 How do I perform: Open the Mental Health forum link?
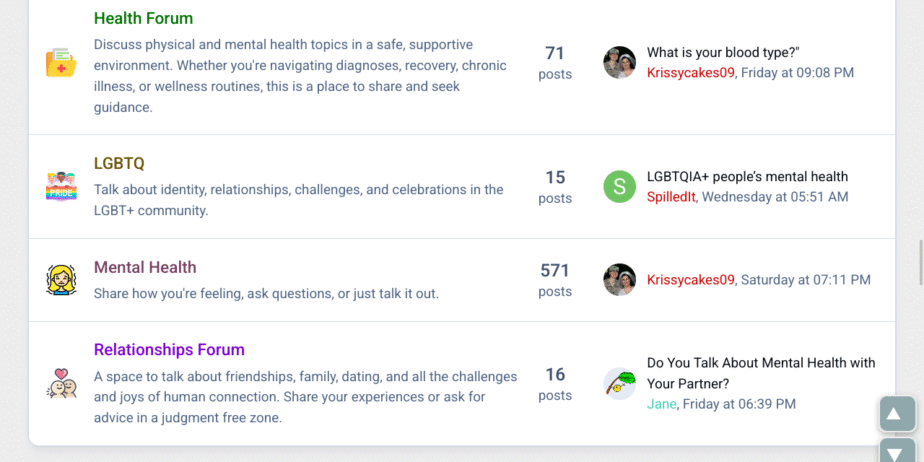point(145,267)
